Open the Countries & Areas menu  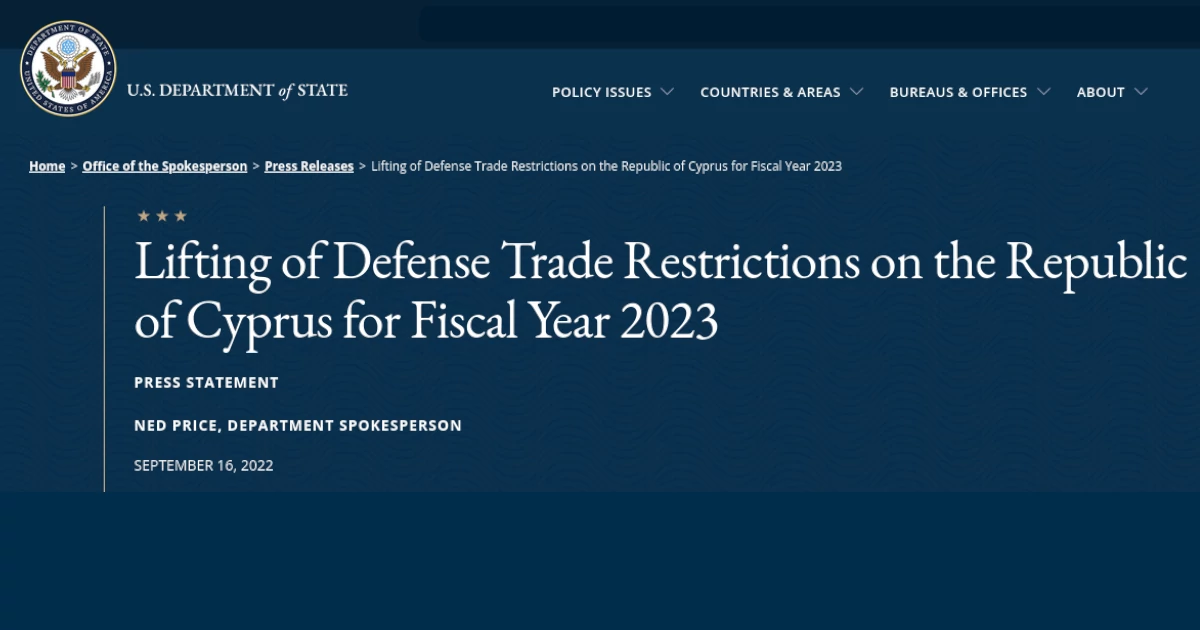pos(770,92)
